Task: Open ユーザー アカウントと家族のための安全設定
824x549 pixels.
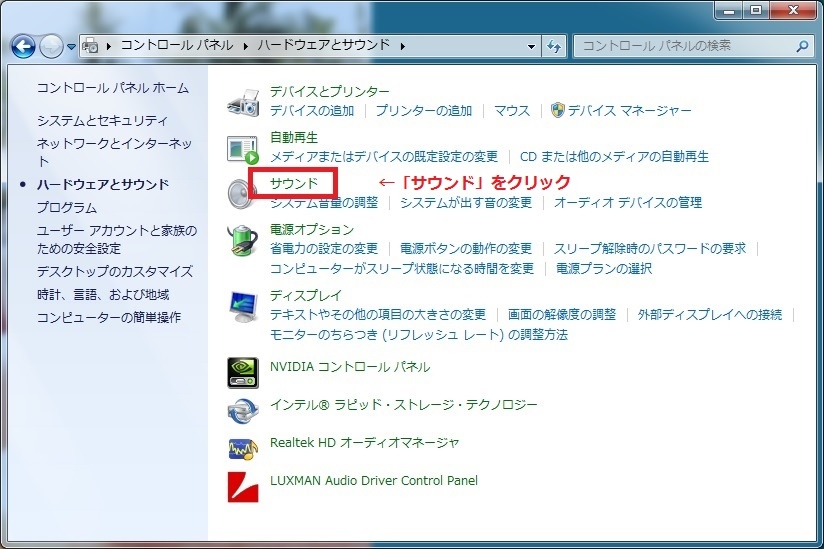Action: [117, 239]
